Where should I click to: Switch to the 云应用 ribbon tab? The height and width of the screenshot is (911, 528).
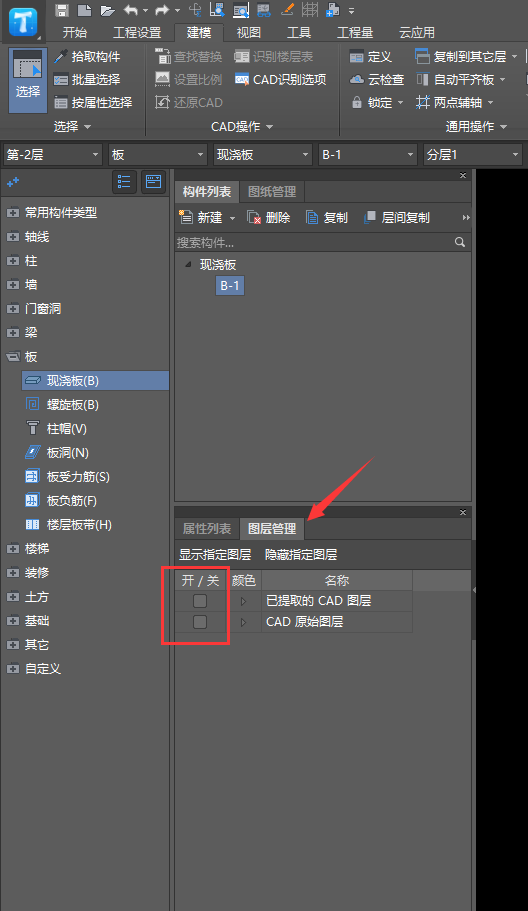416,33
